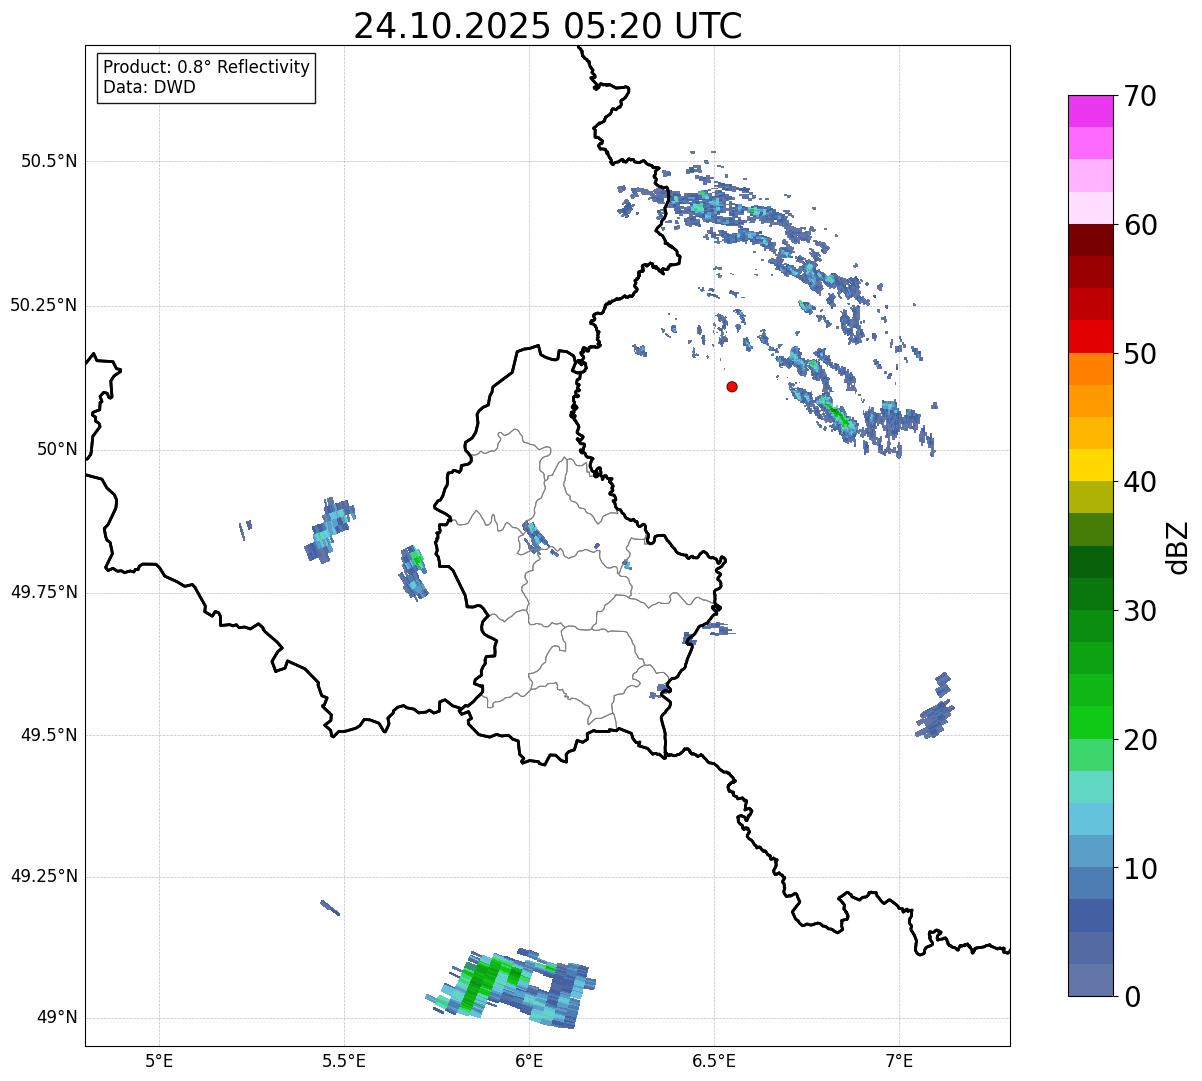Click the colorbar value 30
Image resolution: width=1202 pixels, height=1081 pixels.
1141,611
